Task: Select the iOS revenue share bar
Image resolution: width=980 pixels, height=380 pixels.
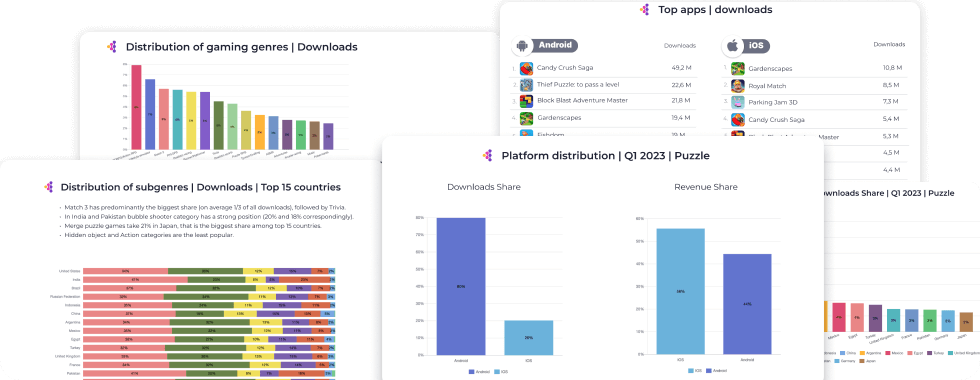Action: (681, 291)
